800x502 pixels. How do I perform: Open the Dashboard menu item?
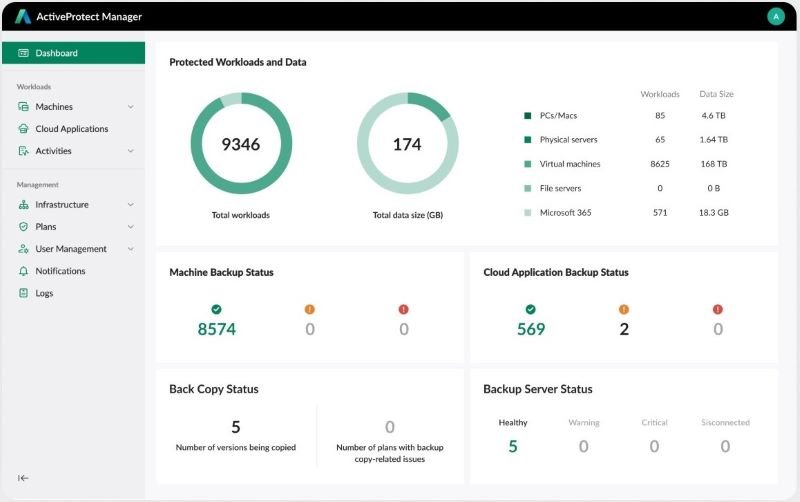73,53
